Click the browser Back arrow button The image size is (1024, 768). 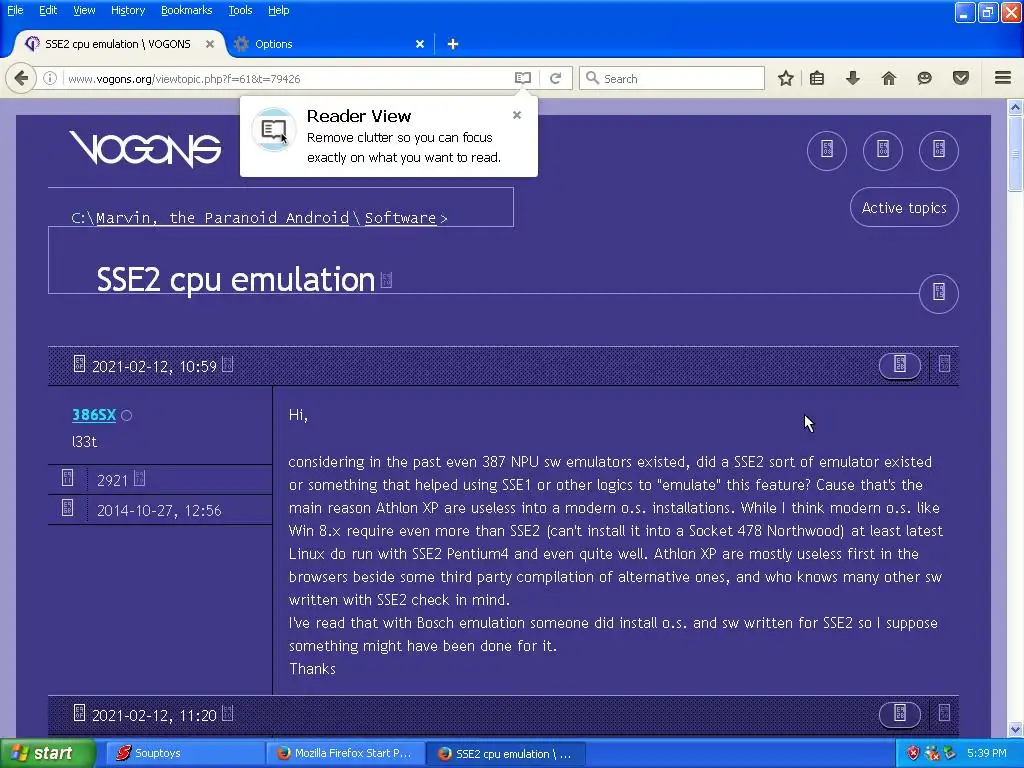click(x=21, y=78)
